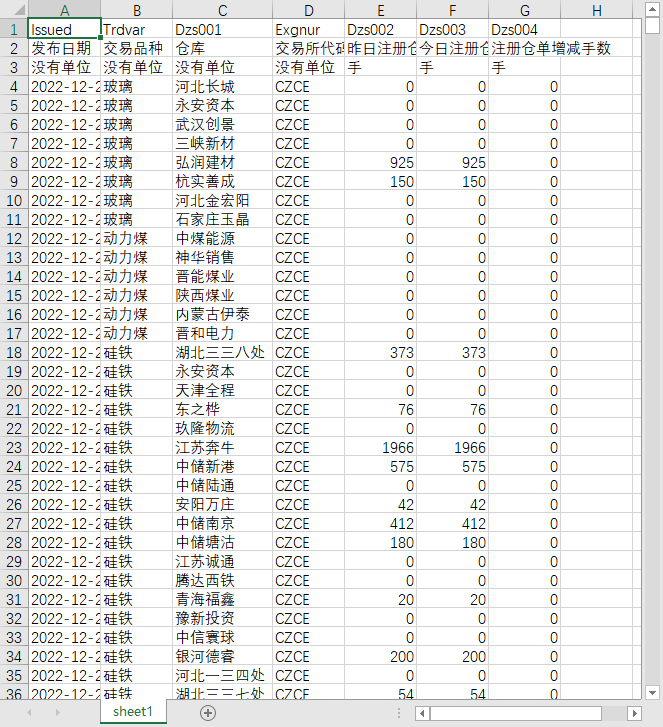Image resolution: width=663 pixels, height=727 pixels.
Task: Select value 150 in column F
Action: pos(453,181)
